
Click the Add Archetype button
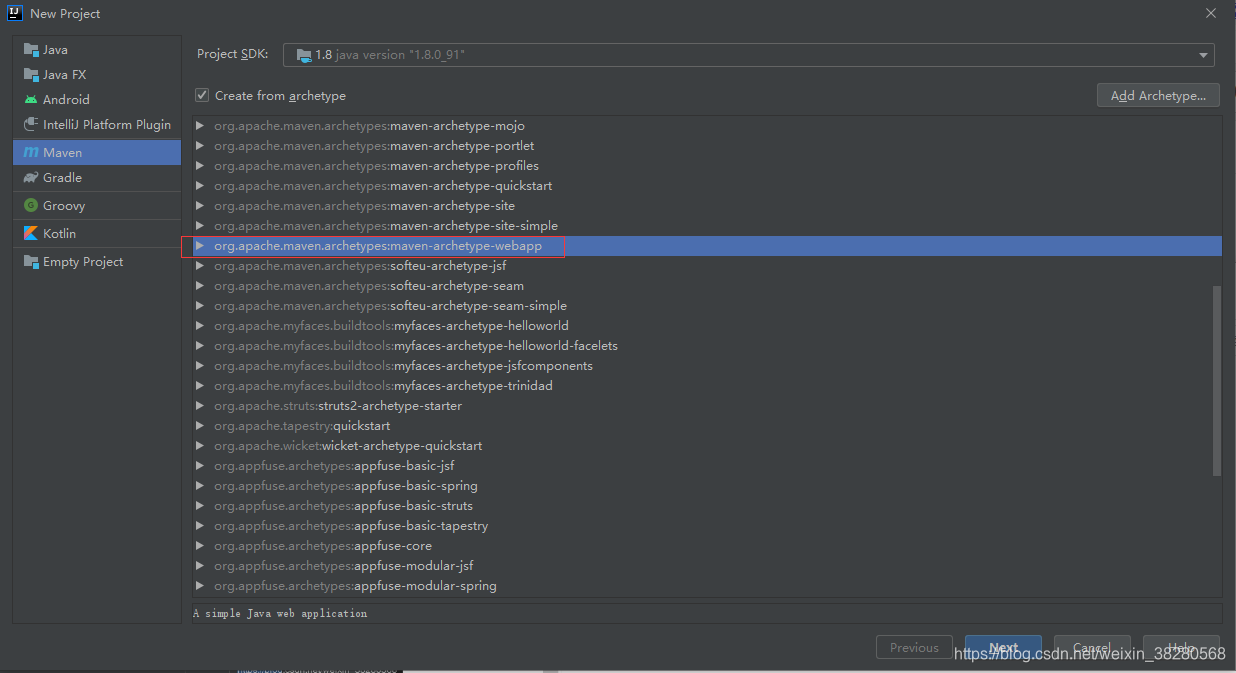point(1158,95)
